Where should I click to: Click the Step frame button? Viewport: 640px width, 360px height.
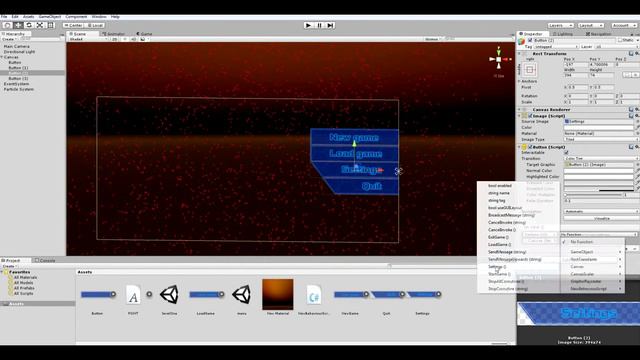[x=330, y=25]
